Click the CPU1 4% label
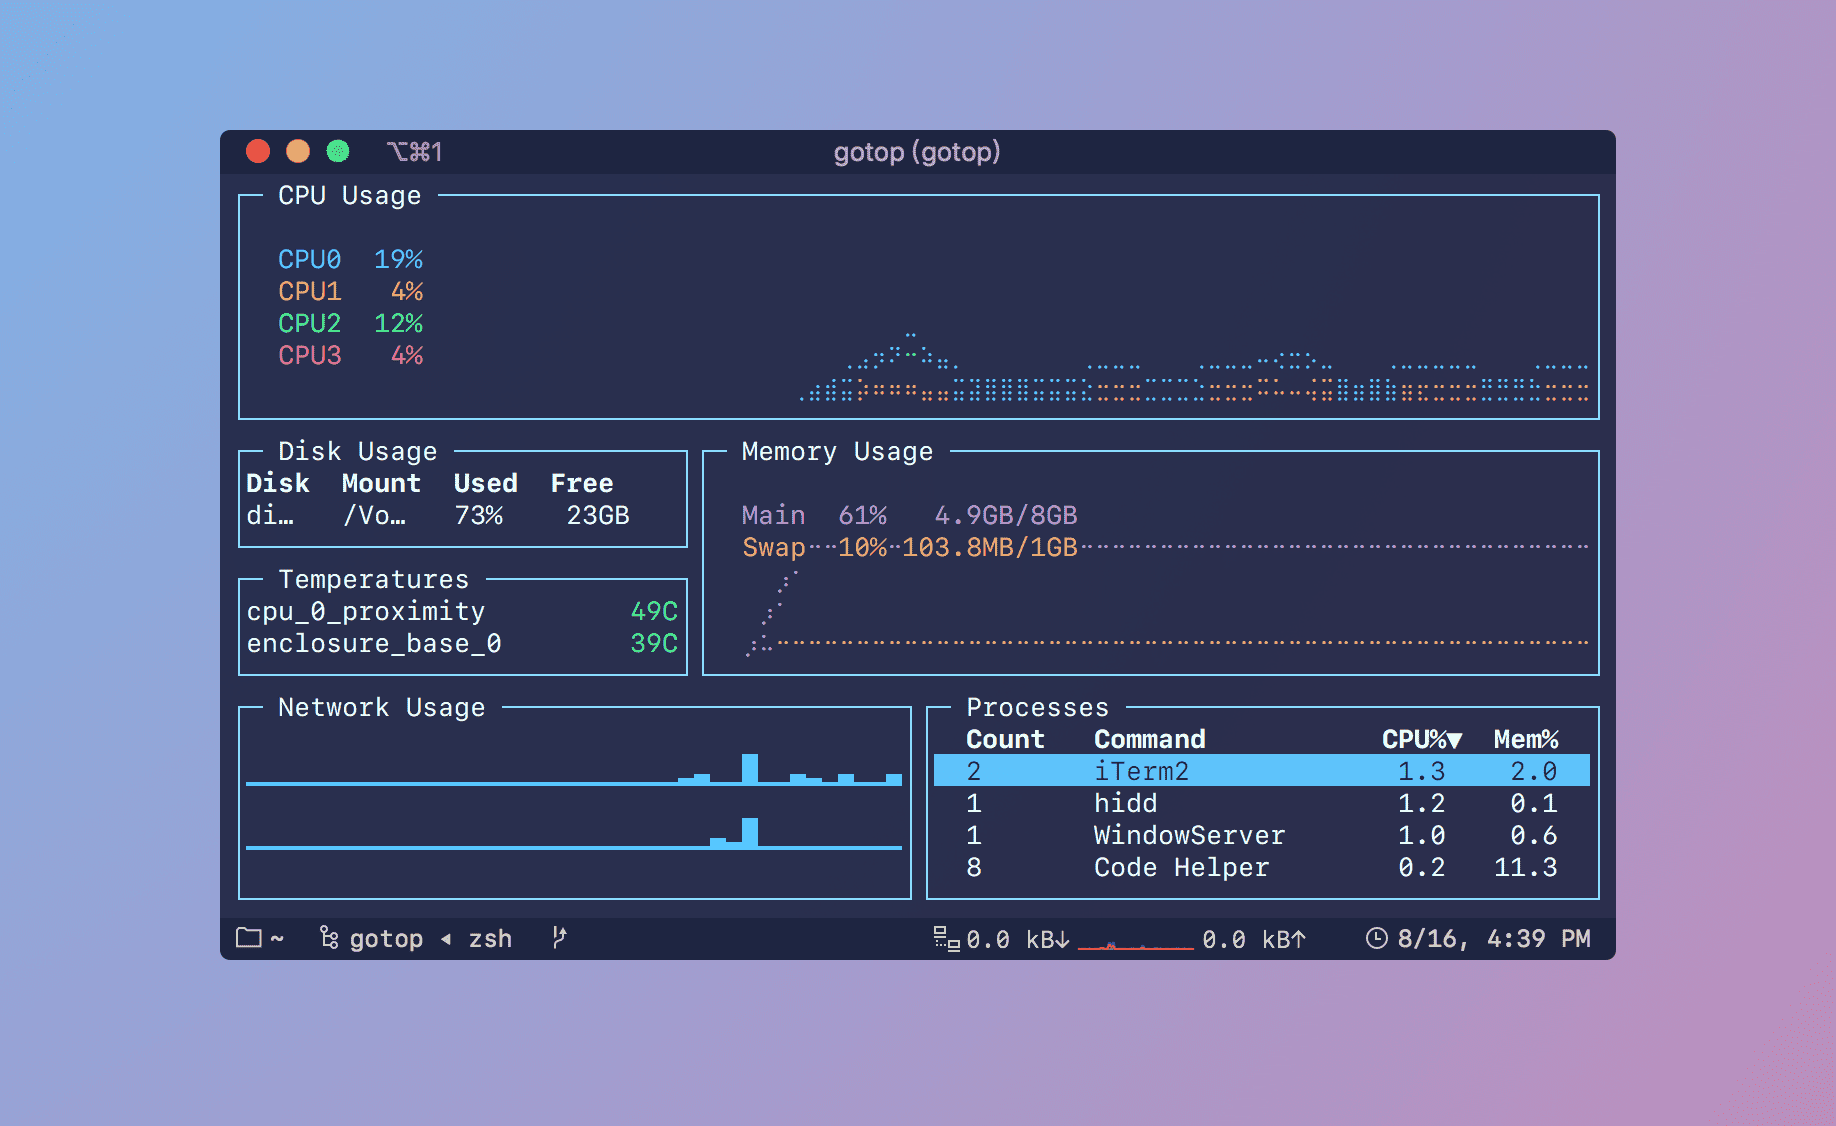1836x1126 pixels. [350, 291]
